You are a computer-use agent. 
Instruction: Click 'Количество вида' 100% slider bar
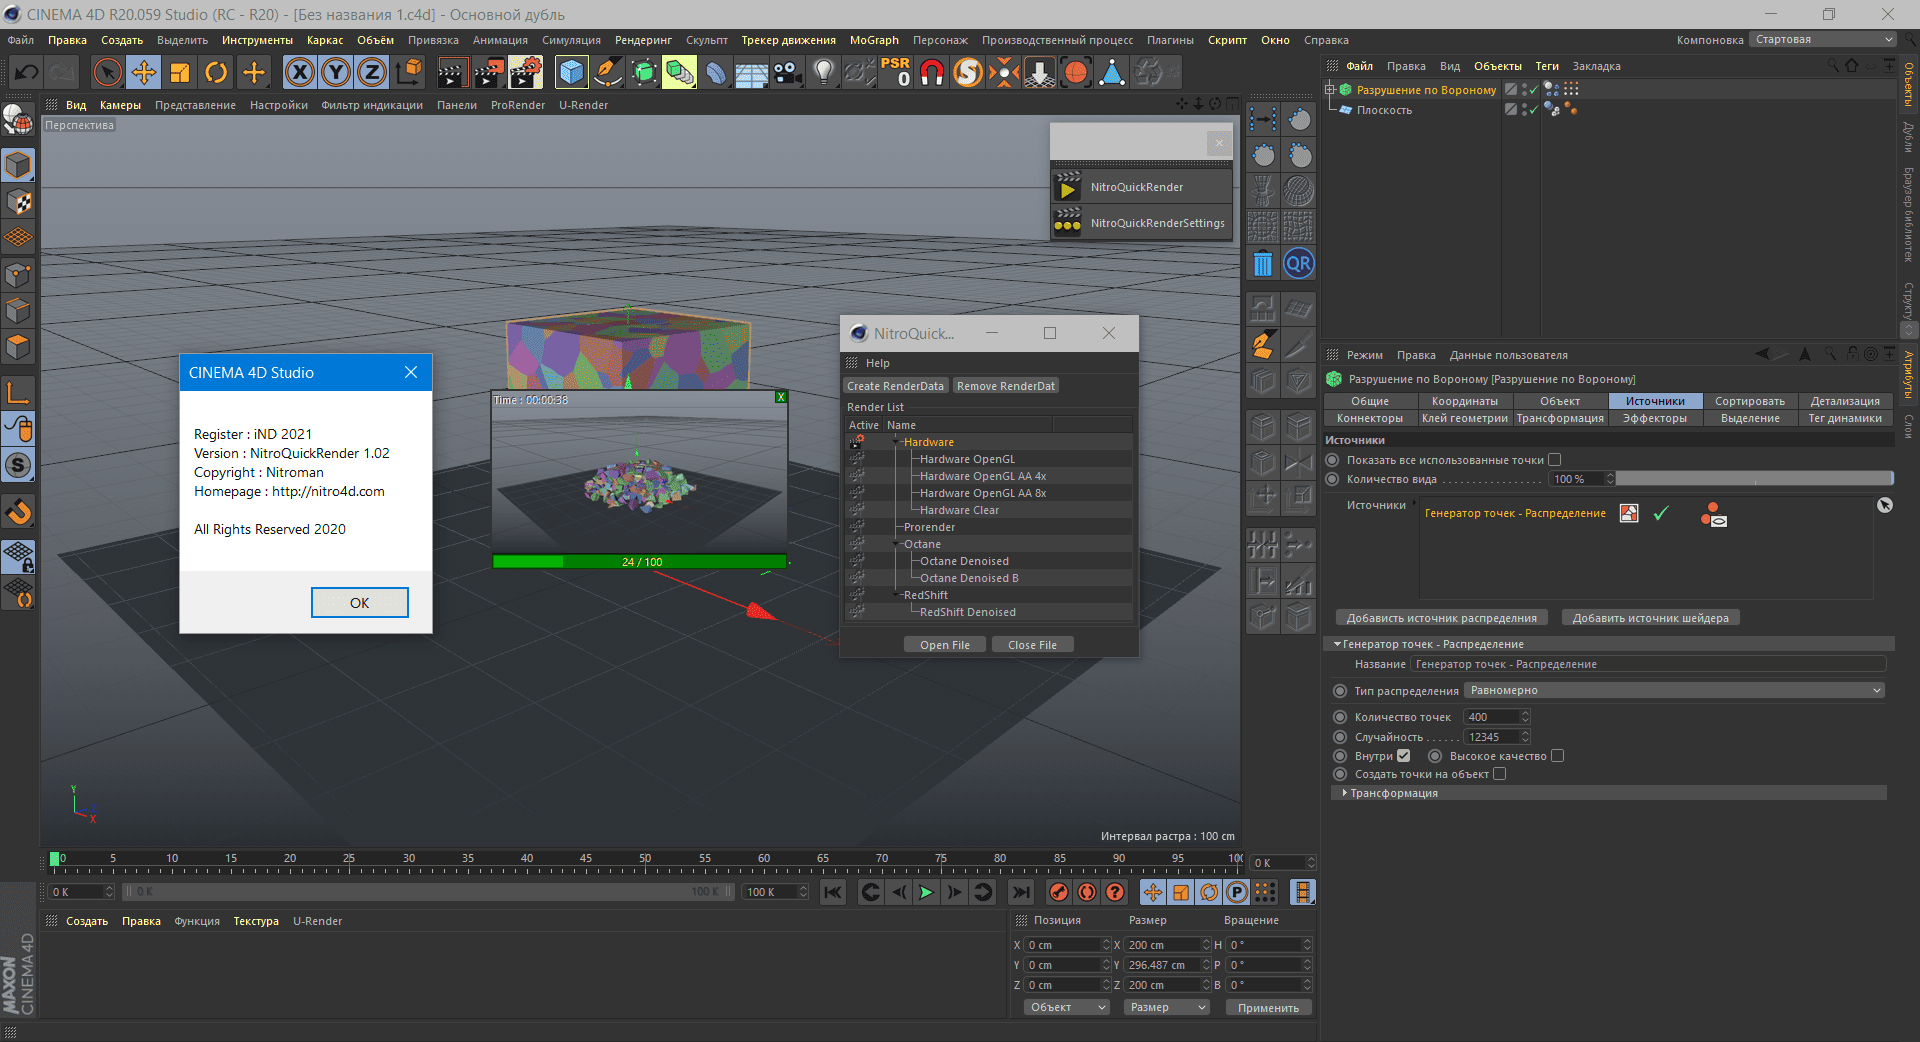[1754, 479]
